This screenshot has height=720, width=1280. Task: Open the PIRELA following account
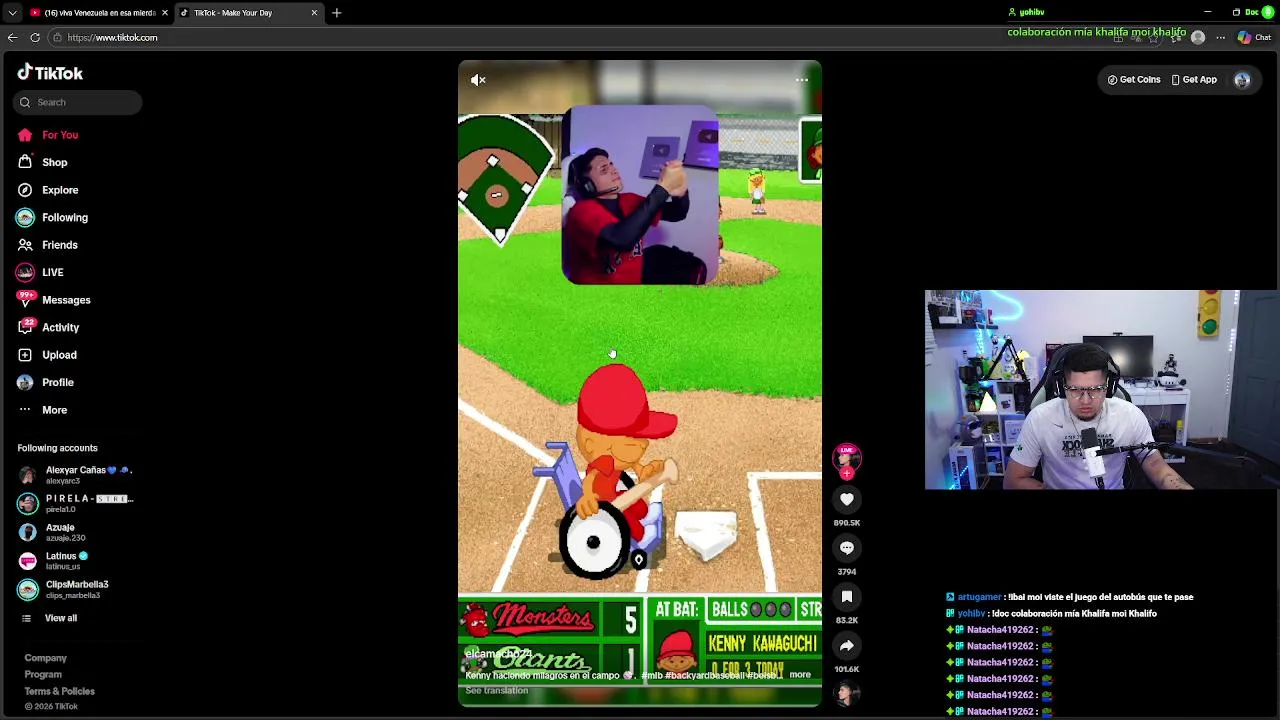coord(75,503)
